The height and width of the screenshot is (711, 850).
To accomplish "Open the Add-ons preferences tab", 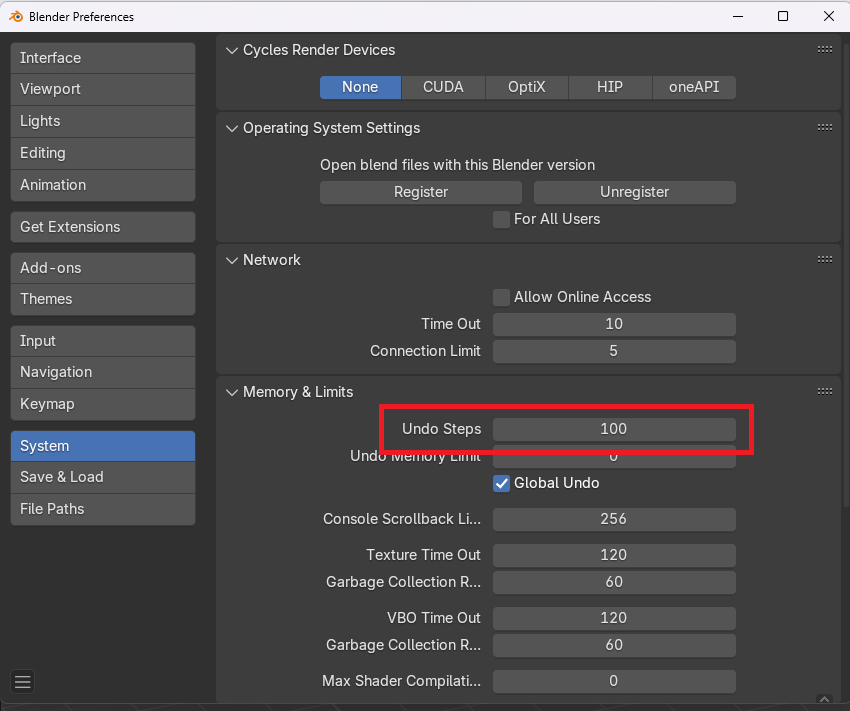I will tap(103, 268).
